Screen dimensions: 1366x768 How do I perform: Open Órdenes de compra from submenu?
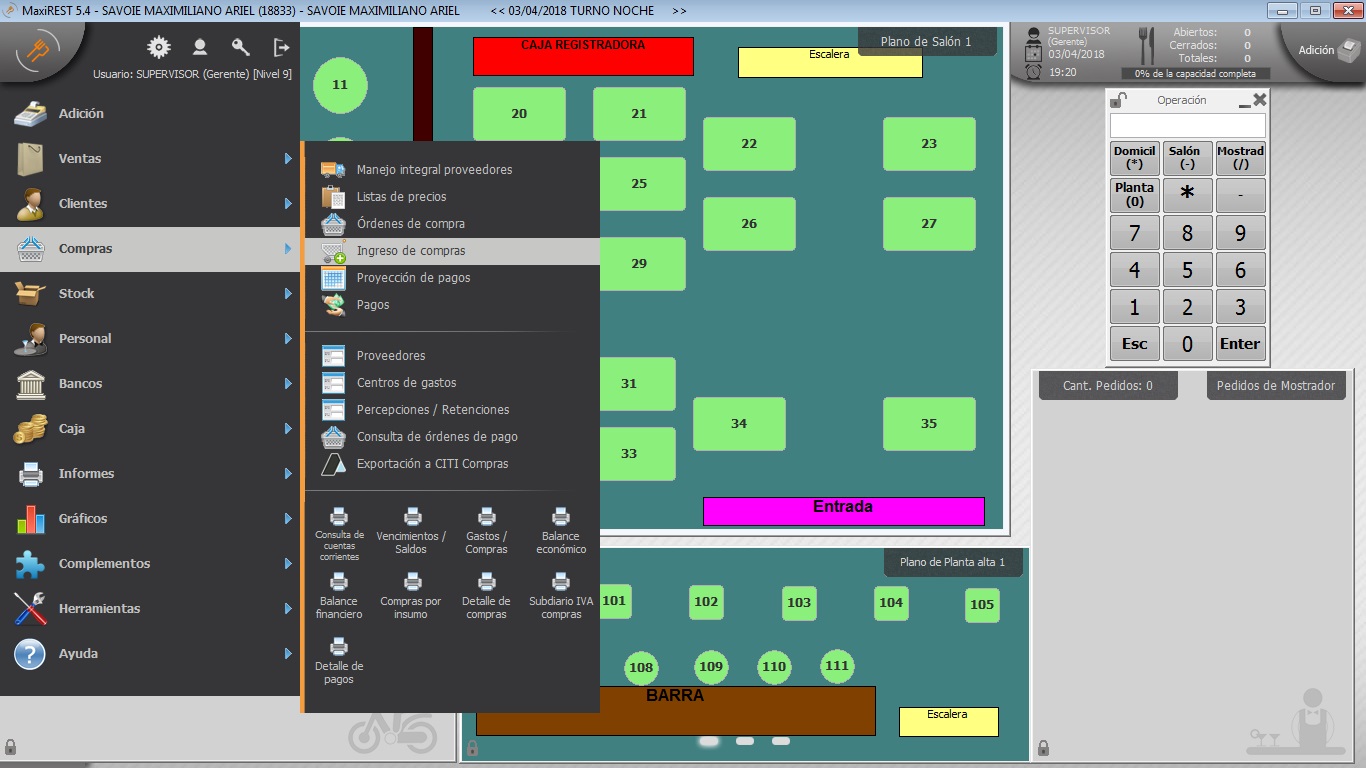(410, 224)
